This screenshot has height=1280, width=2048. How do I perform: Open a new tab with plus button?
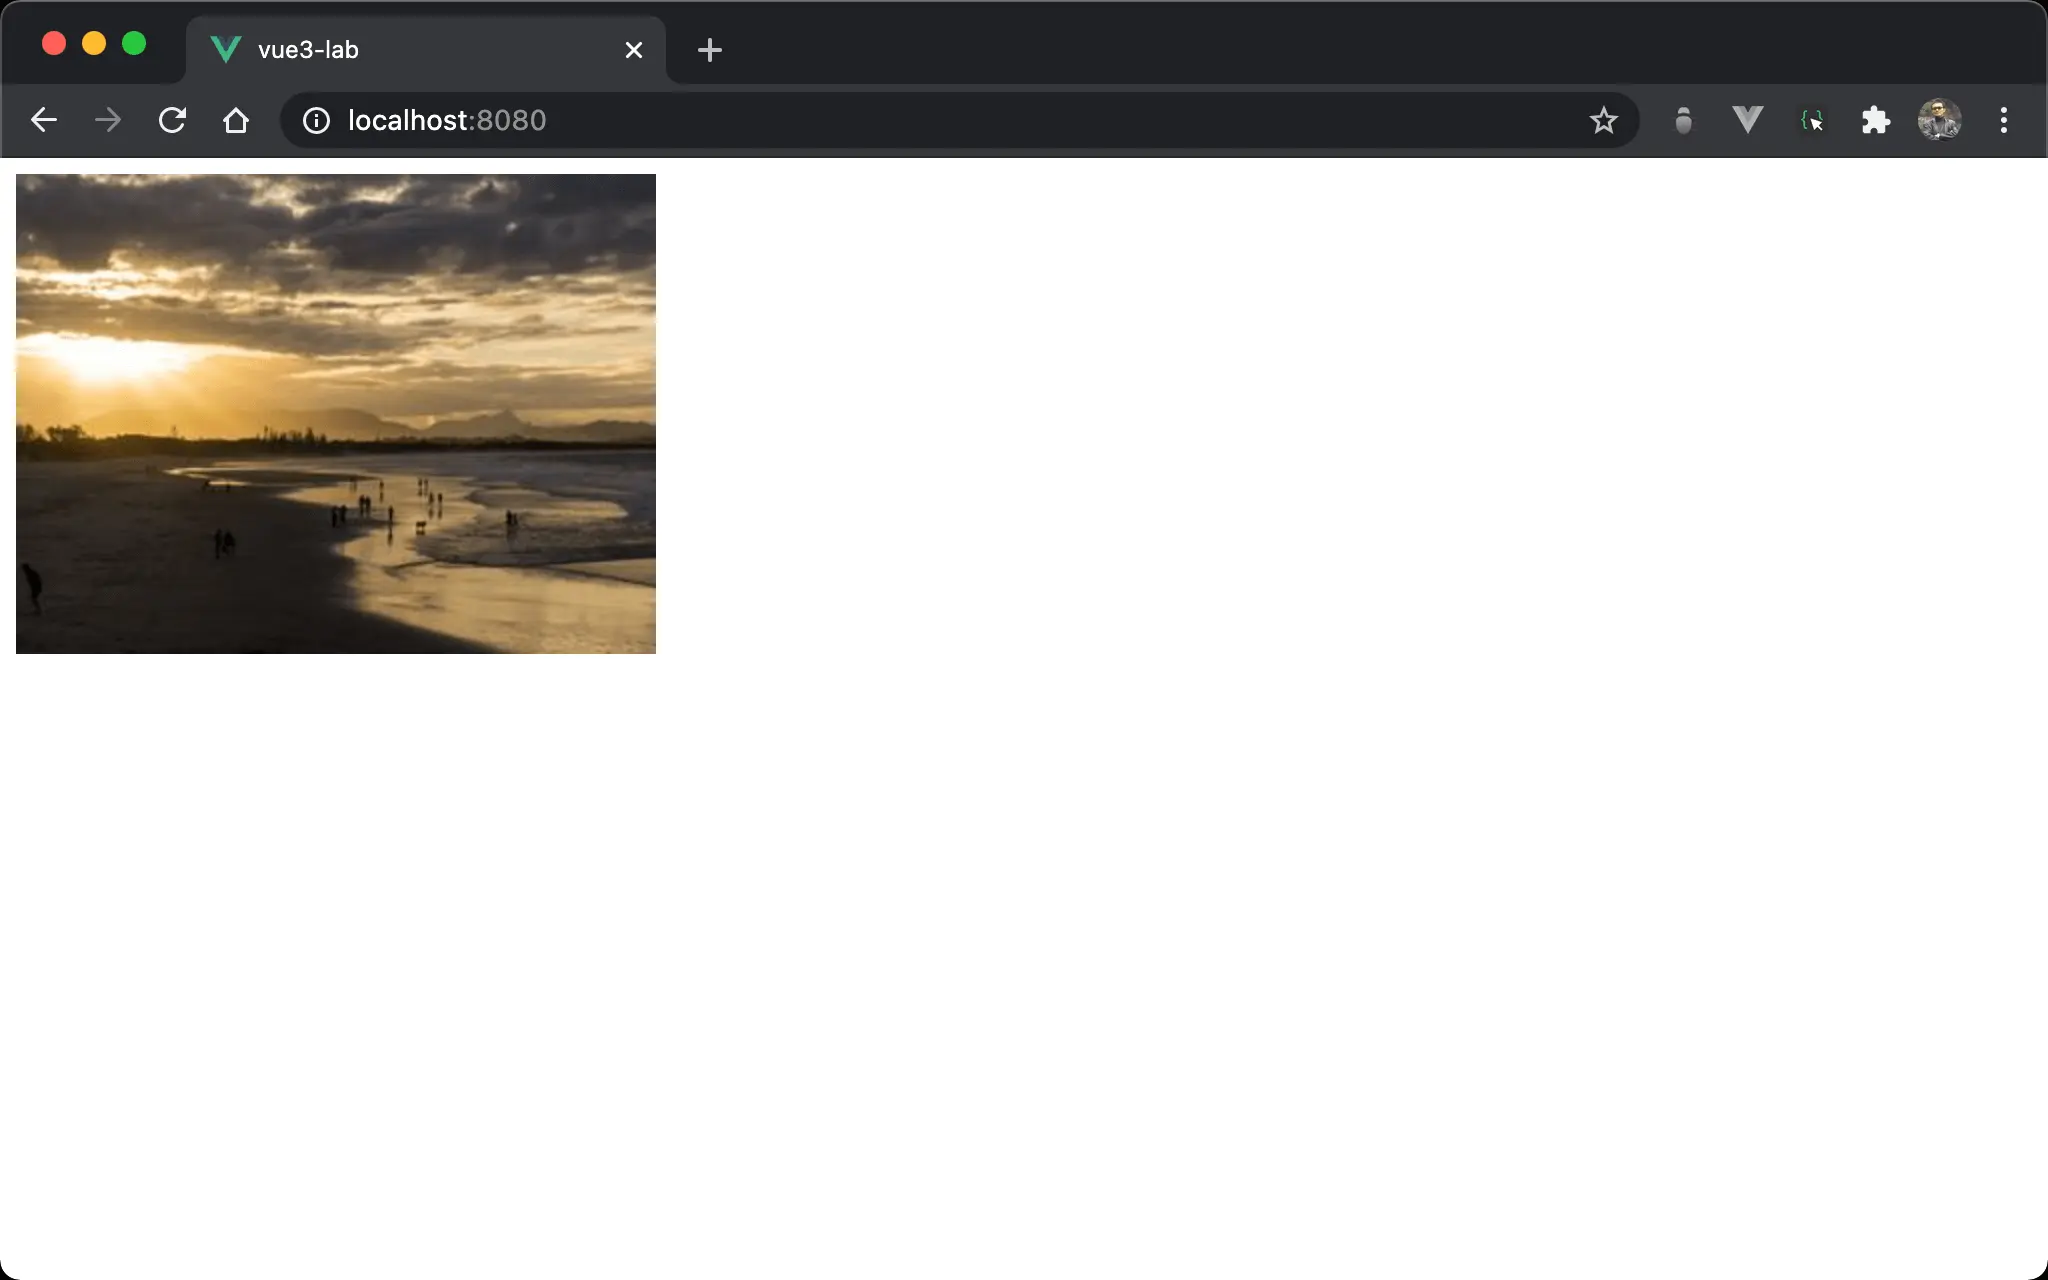709,50
